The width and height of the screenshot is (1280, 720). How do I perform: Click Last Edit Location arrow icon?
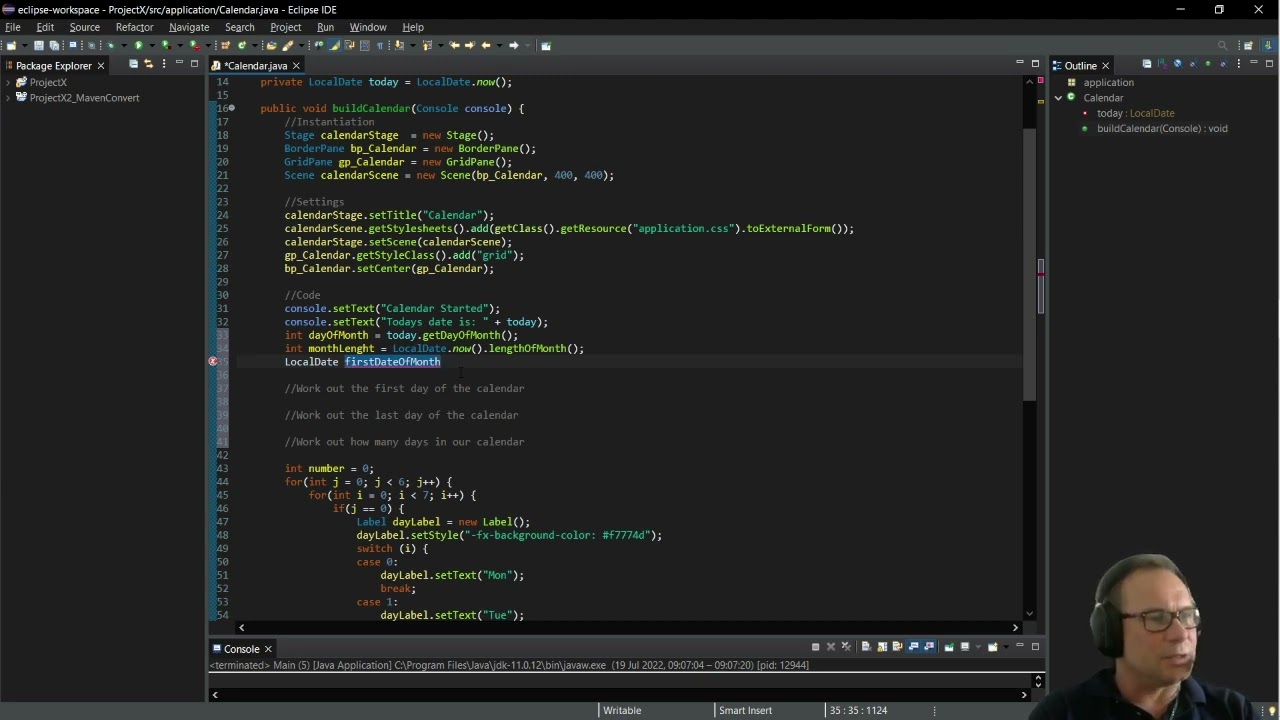tap(455, 45)
